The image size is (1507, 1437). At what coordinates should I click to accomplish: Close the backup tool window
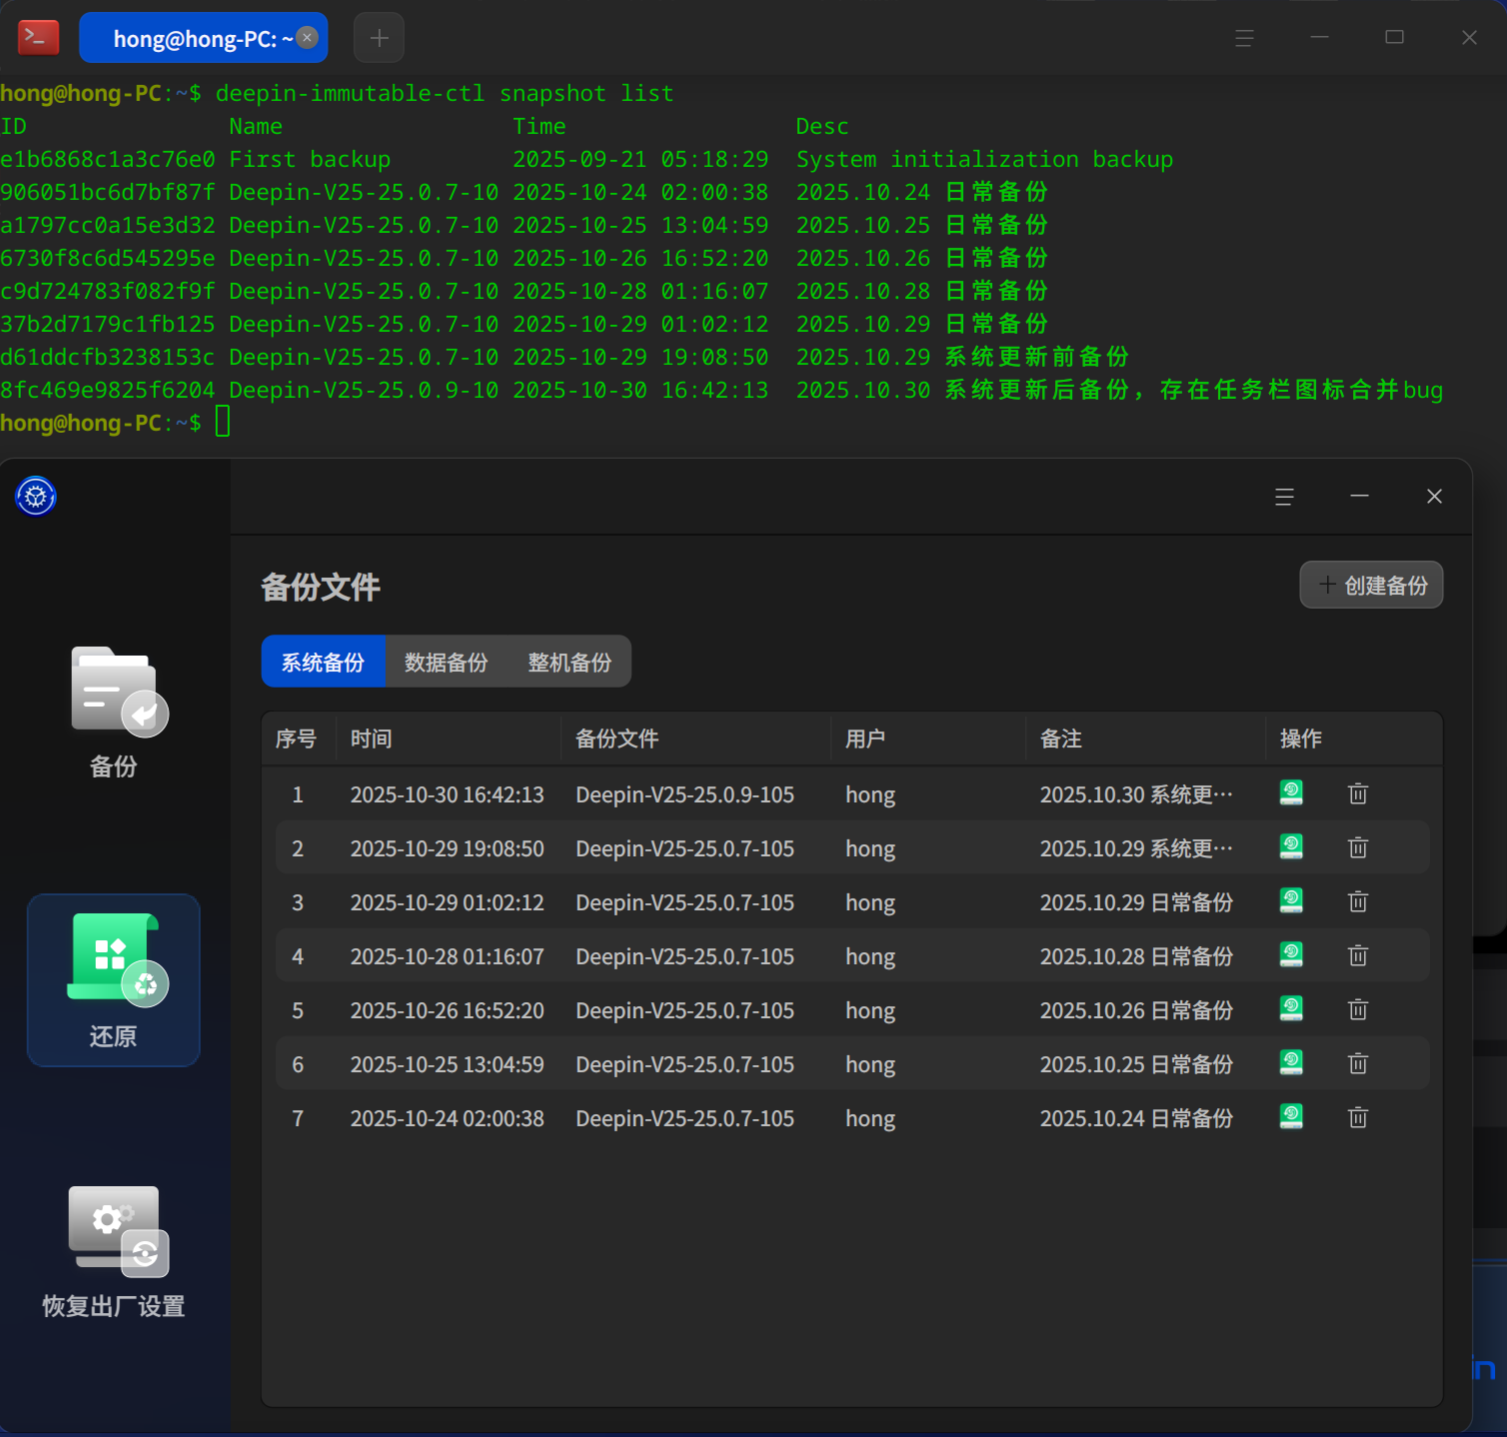tap(1434, 496)
